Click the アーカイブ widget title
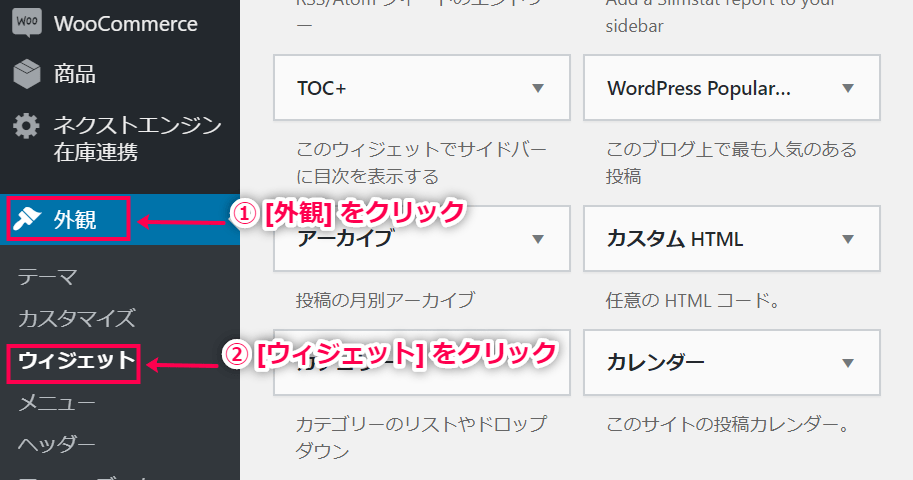The image size is (913, 480). 345,239
